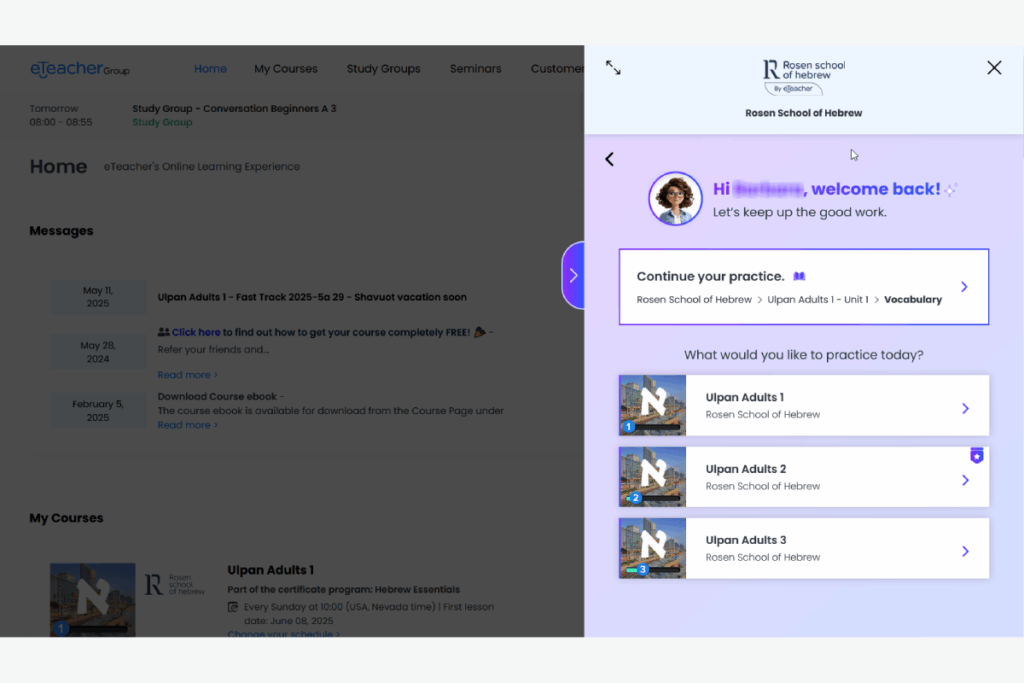This screenshot has height=683, width=1024.
Task: Click the Ulpan Adults 2 thumbnail image
Action: pyautogui.click(x=652, y=477)
